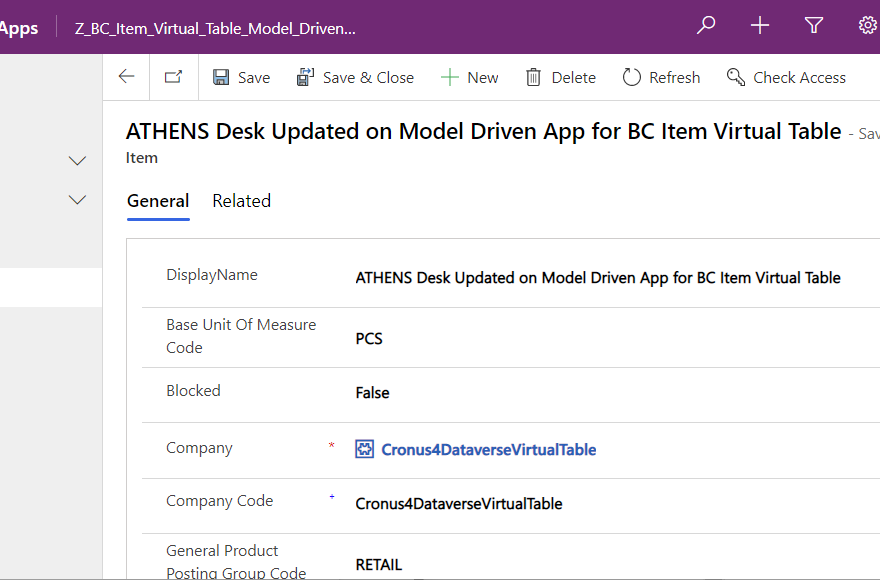Viewport: 880px width, 580px height.
Task: Click the Save & Close icon
Action: (305, 77)
